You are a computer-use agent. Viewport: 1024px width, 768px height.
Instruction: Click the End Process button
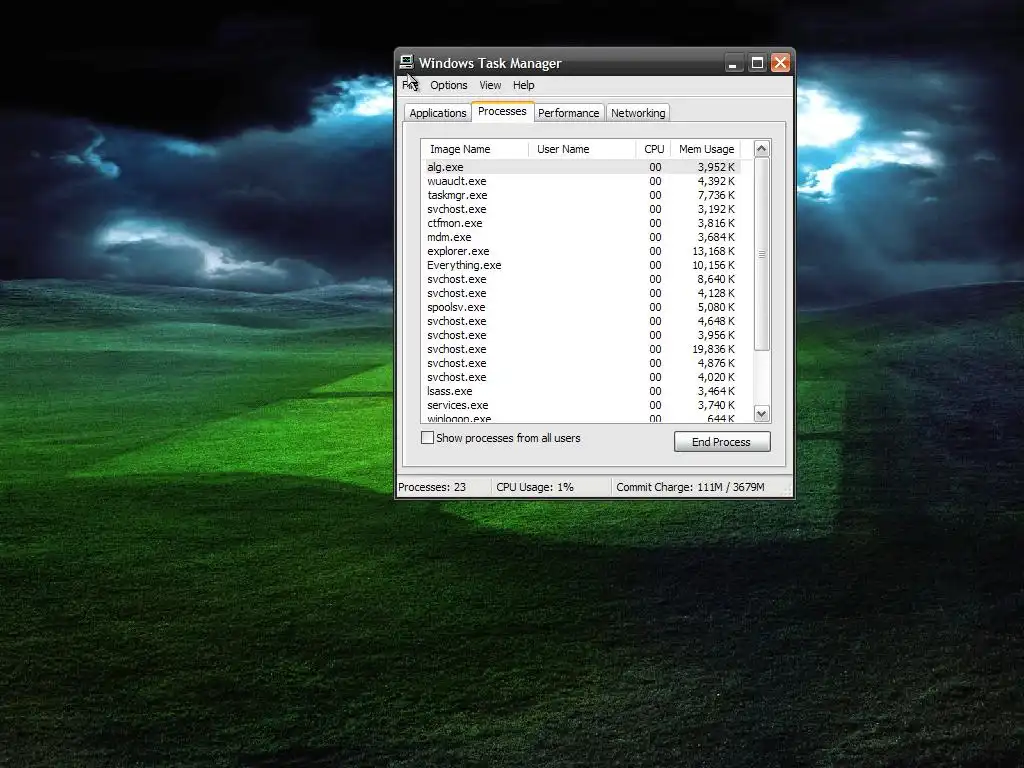click(x=722, y=441)
